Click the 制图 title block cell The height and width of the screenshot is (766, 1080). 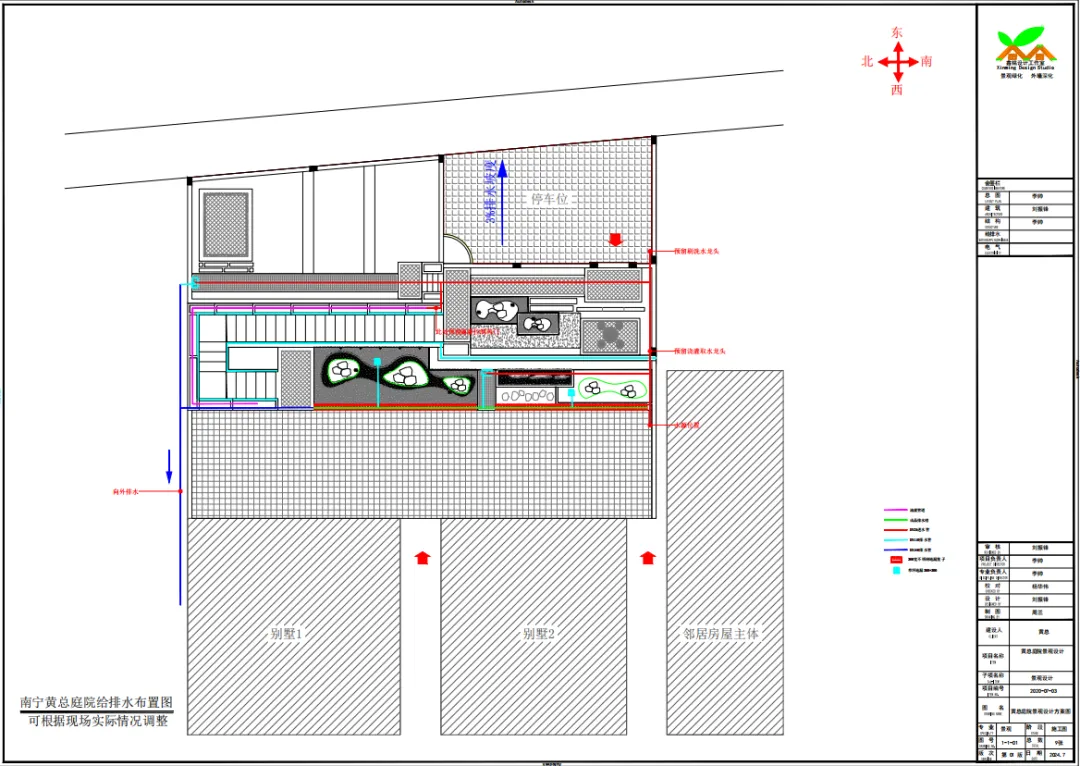(x=993, y=612)
